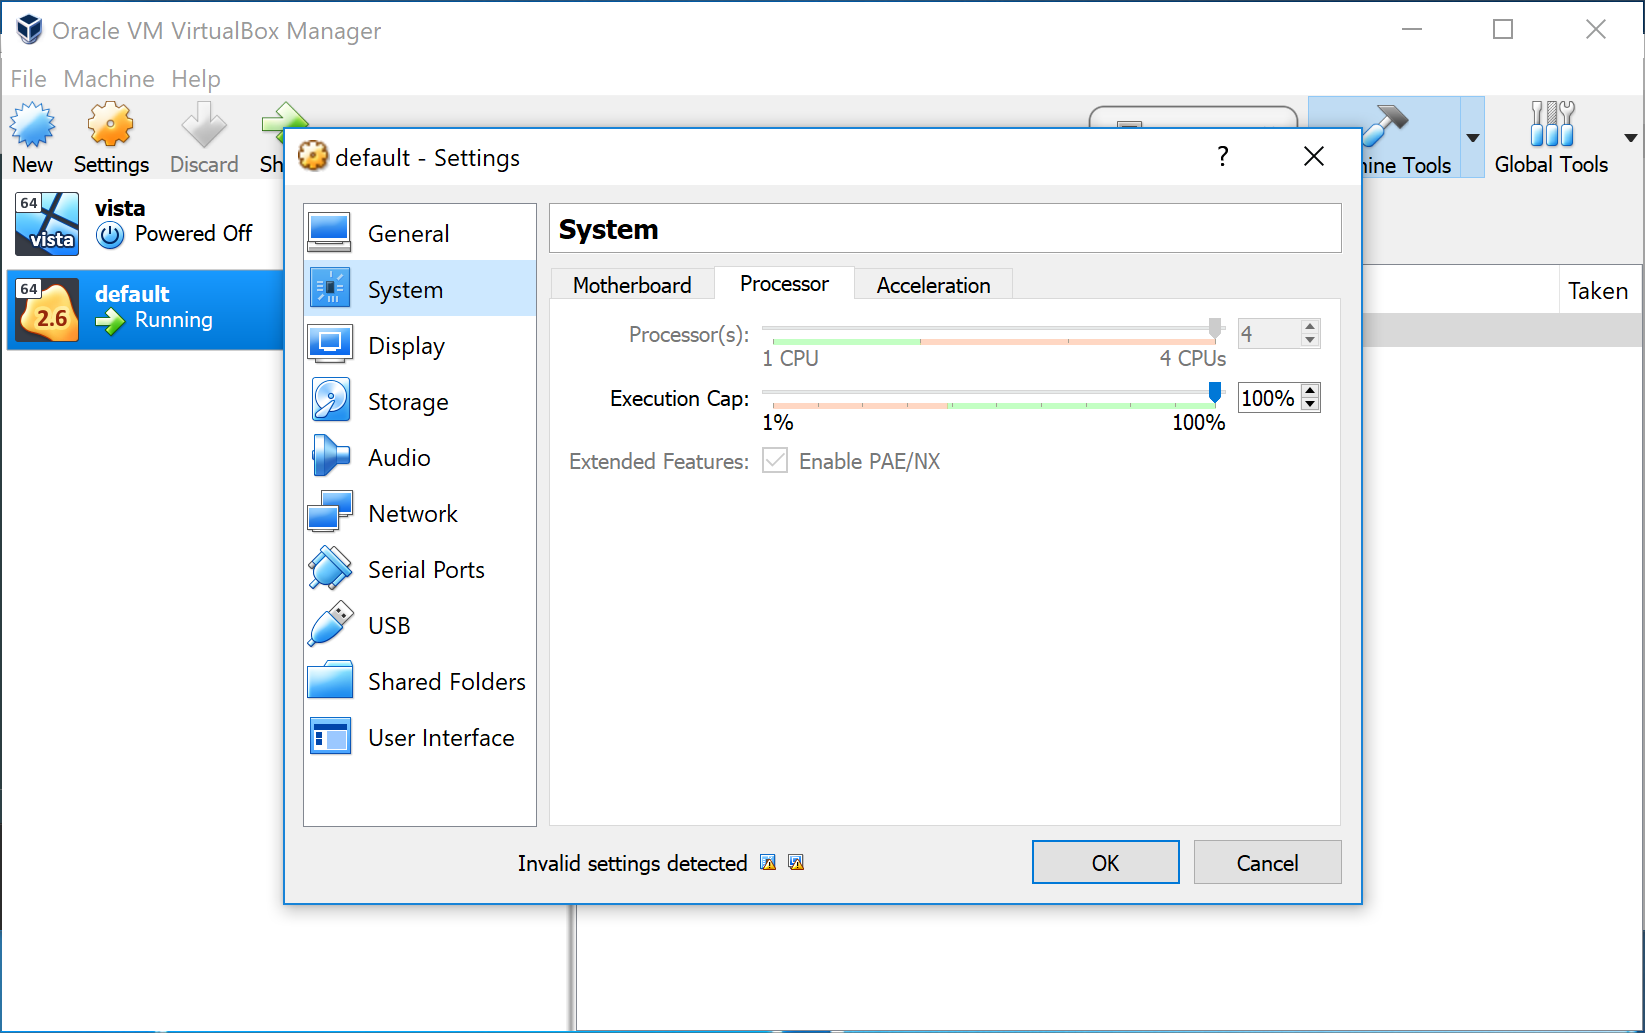
Task: Open User Interface settings icon
Action: click(330, 737)
